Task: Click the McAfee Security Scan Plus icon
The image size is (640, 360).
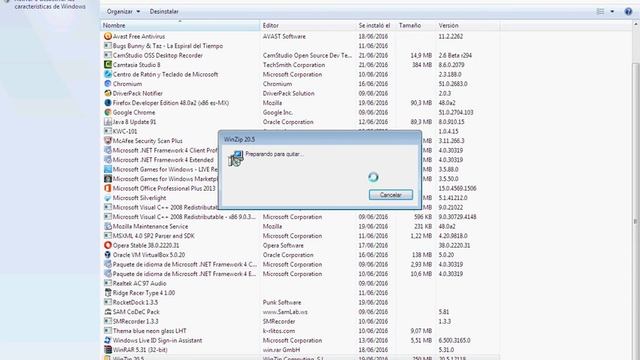Action: 108,141
